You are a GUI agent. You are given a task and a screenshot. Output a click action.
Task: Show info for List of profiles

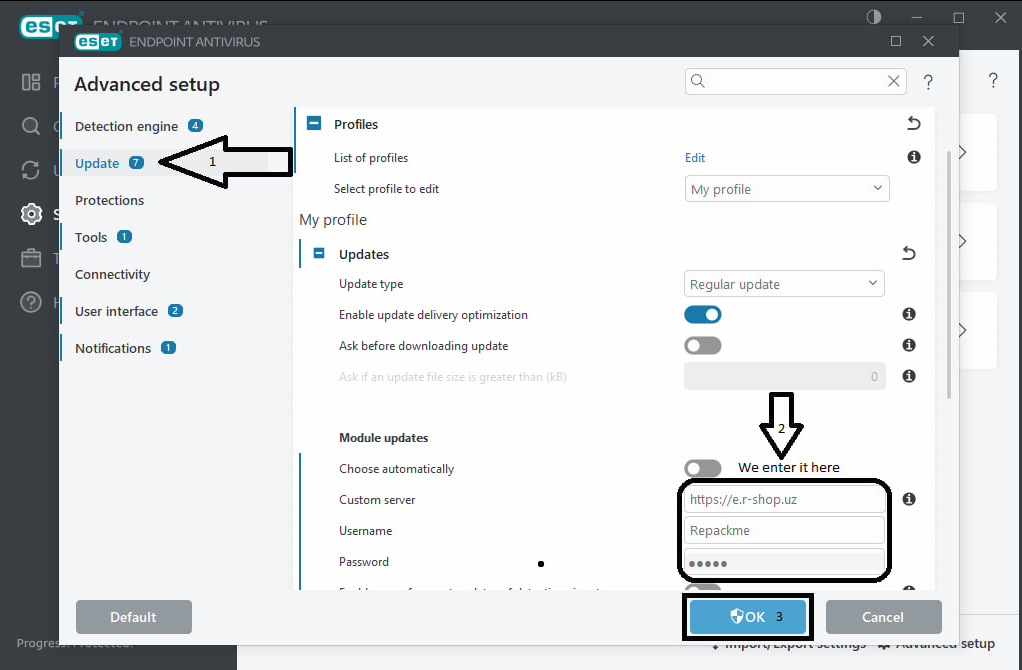click(914, 157)
